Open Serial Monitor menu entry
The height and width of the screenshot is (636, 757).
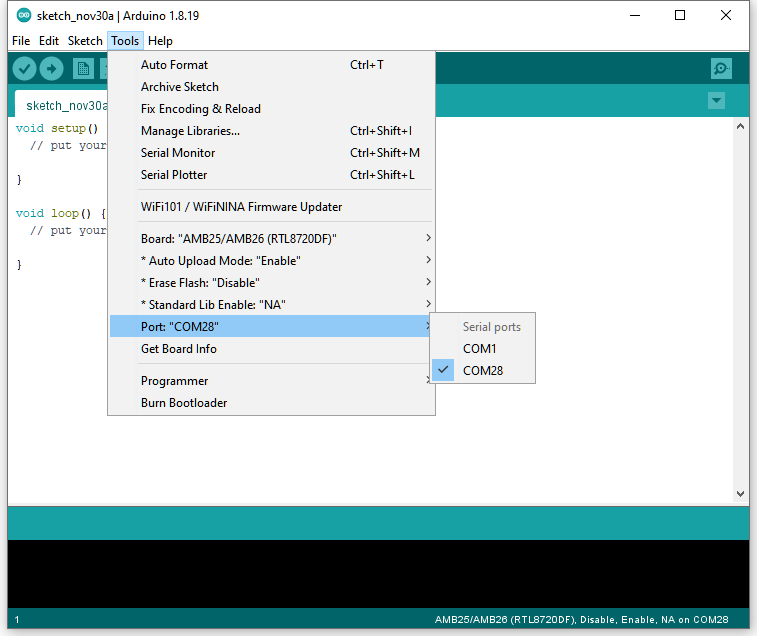tap(272, 153)
